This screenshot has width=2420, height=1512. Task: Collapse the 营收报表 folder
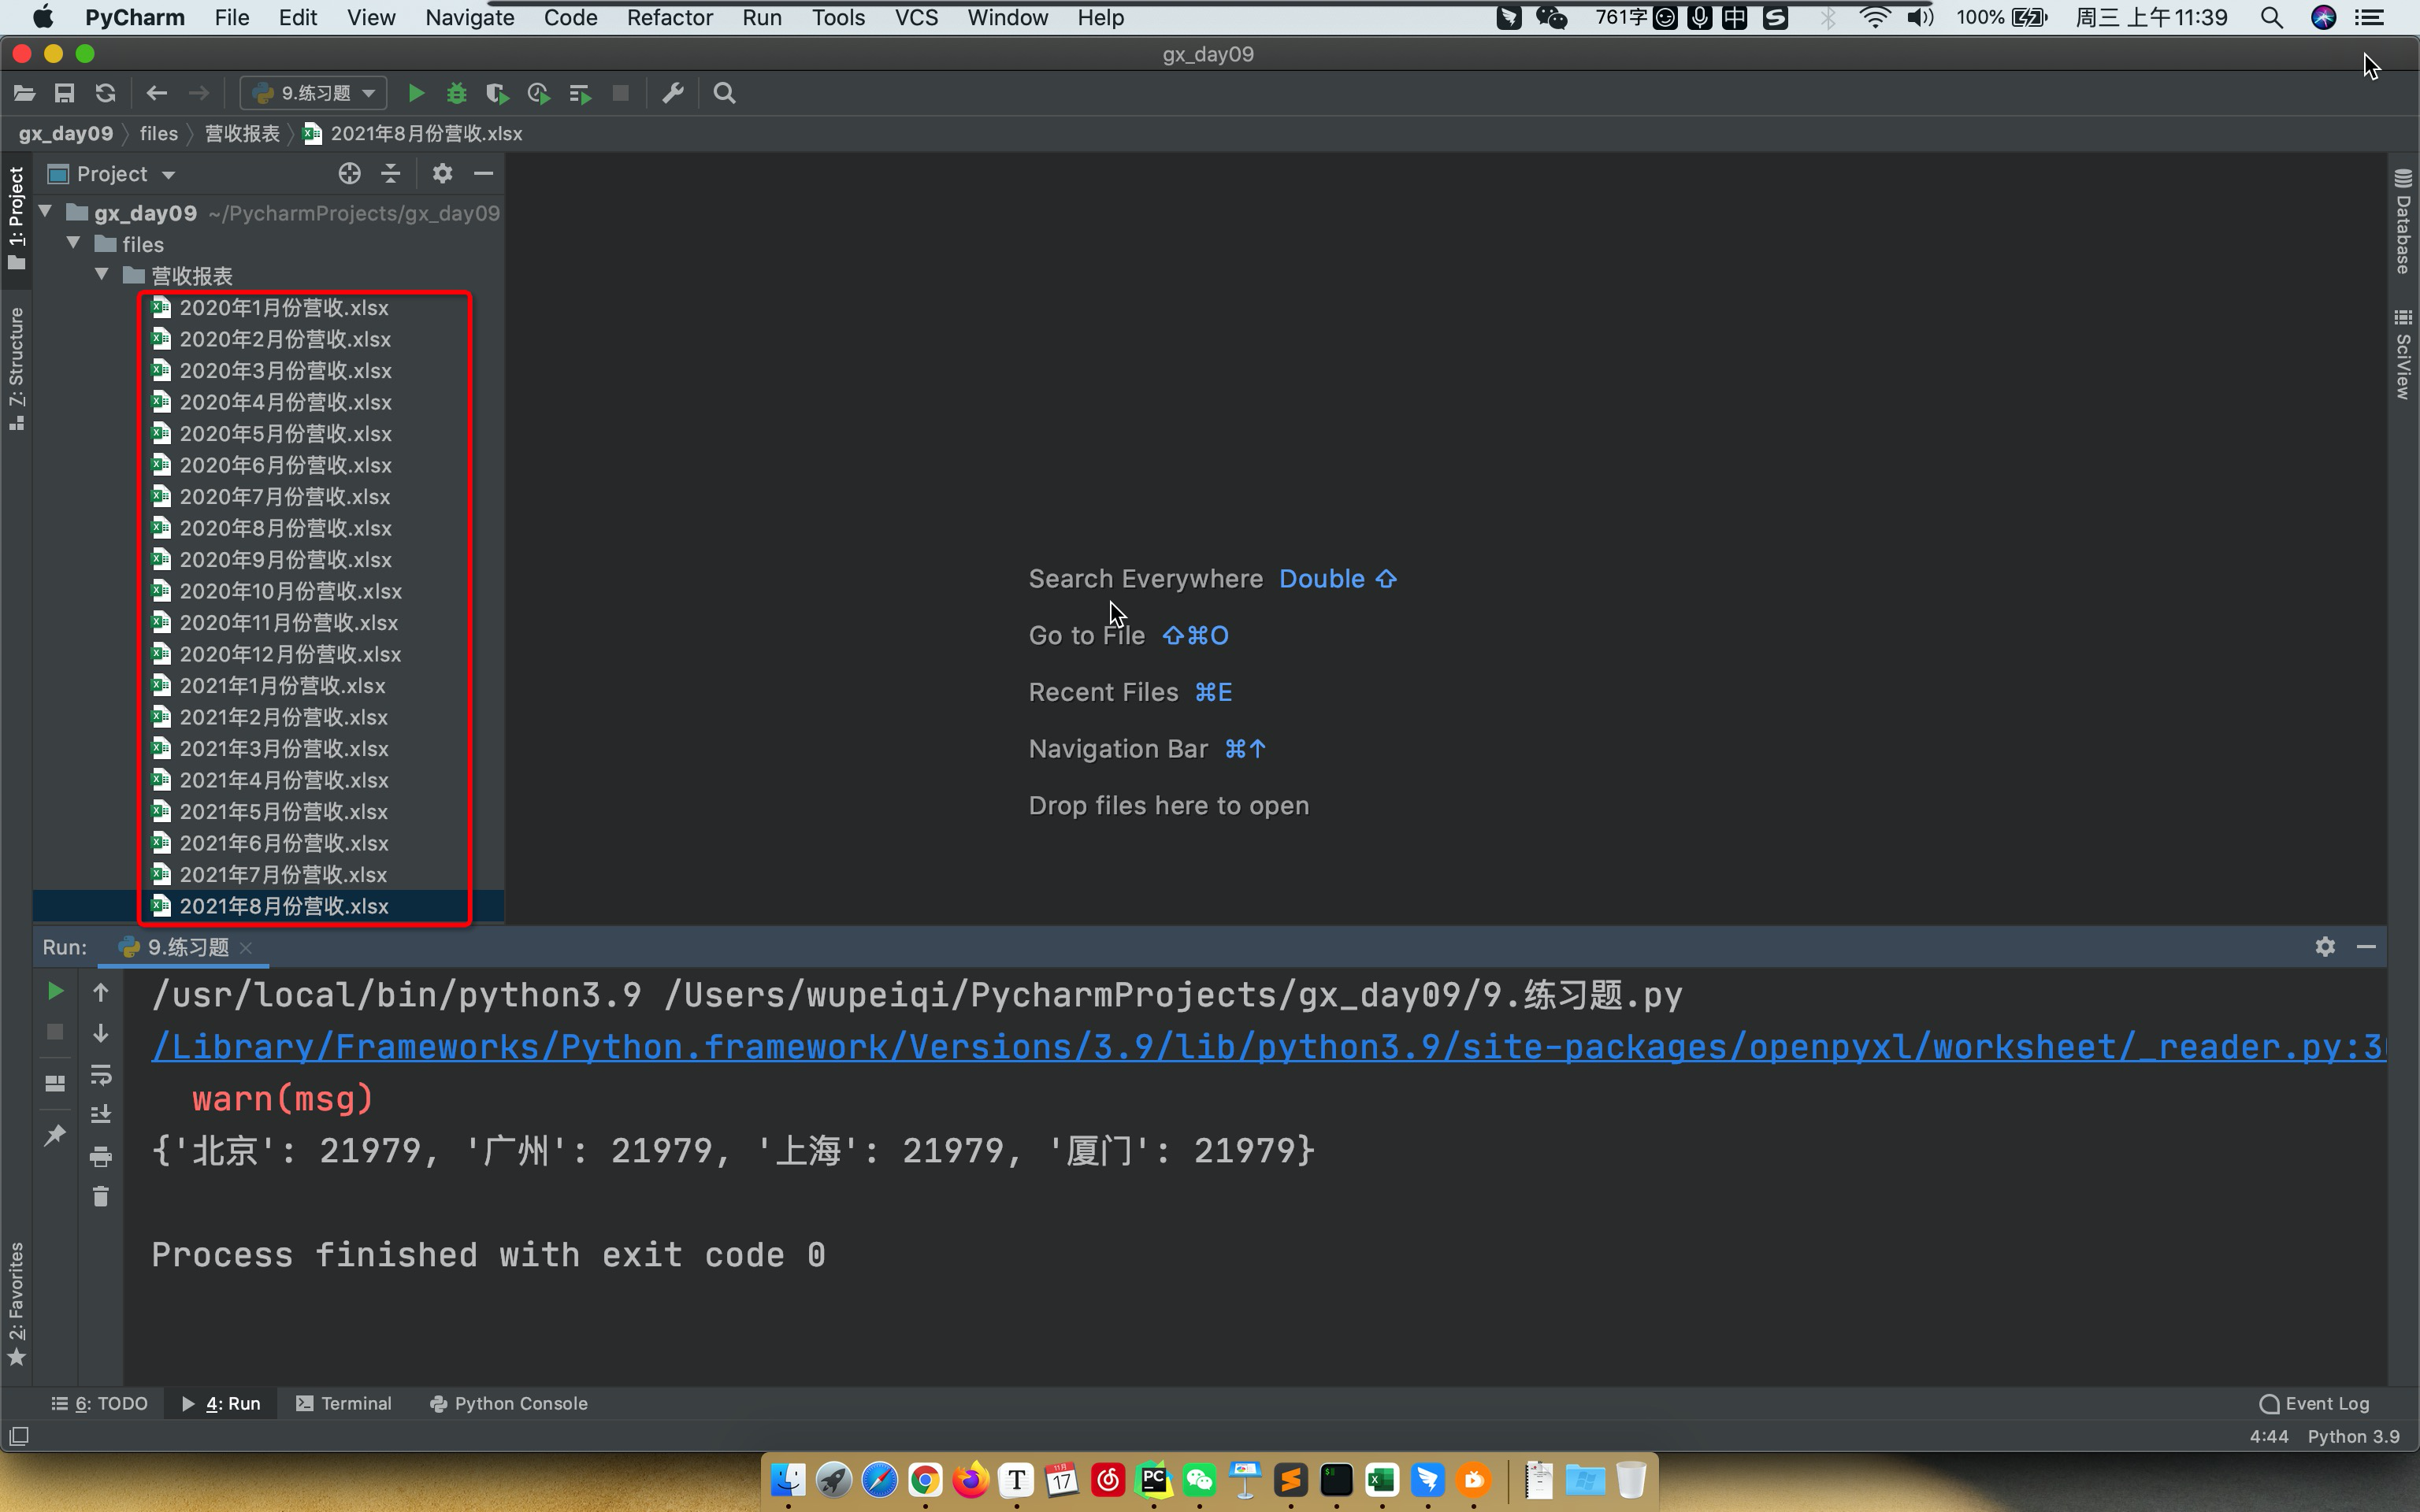102,275
